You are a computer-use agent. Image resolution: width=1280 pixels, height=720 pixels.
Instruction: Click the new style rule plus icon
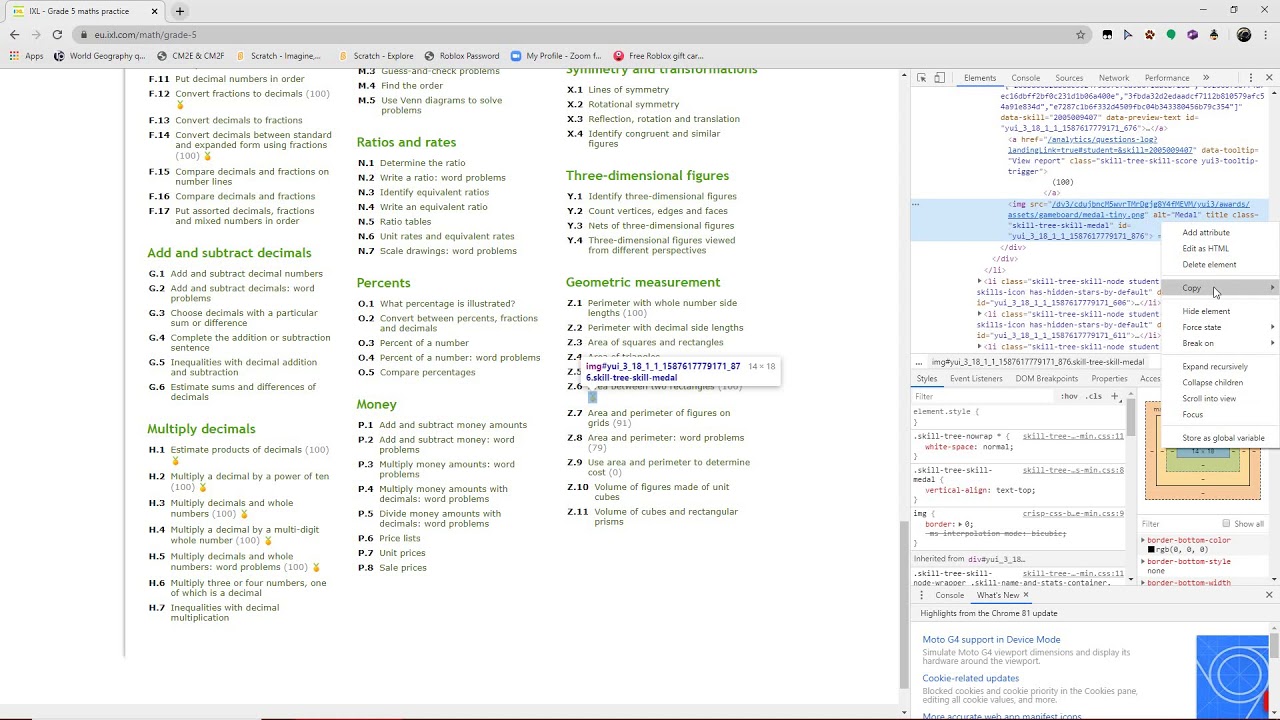tap(1115, 396)
